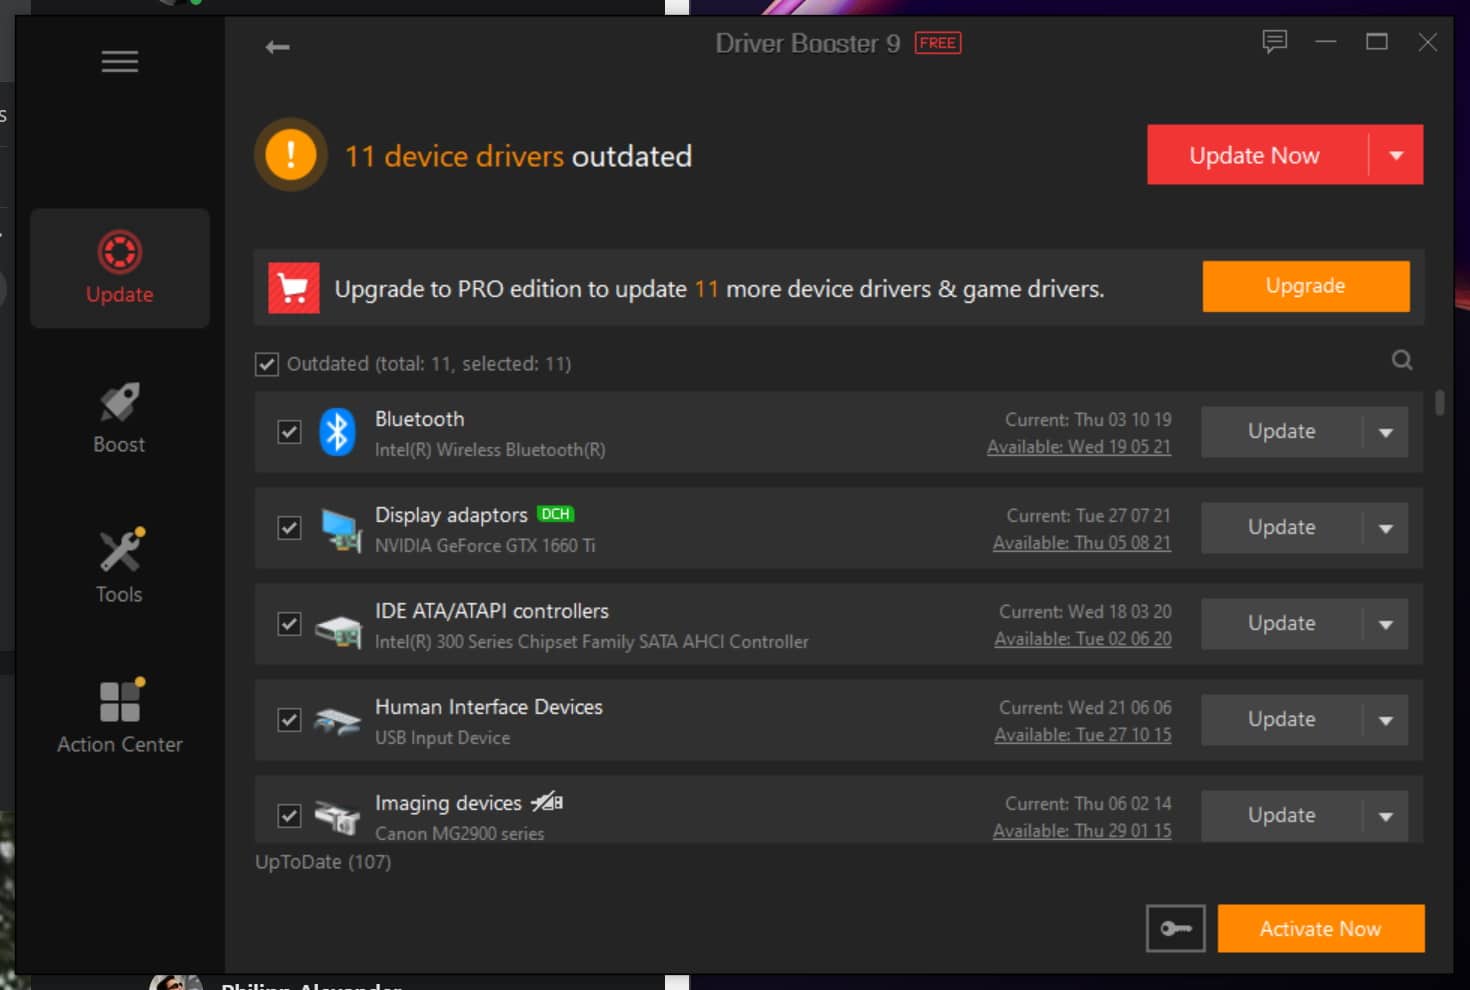Click the shopping cart icon in the PRO banner
Screen dimensions: 1470x990
(292, 287)
